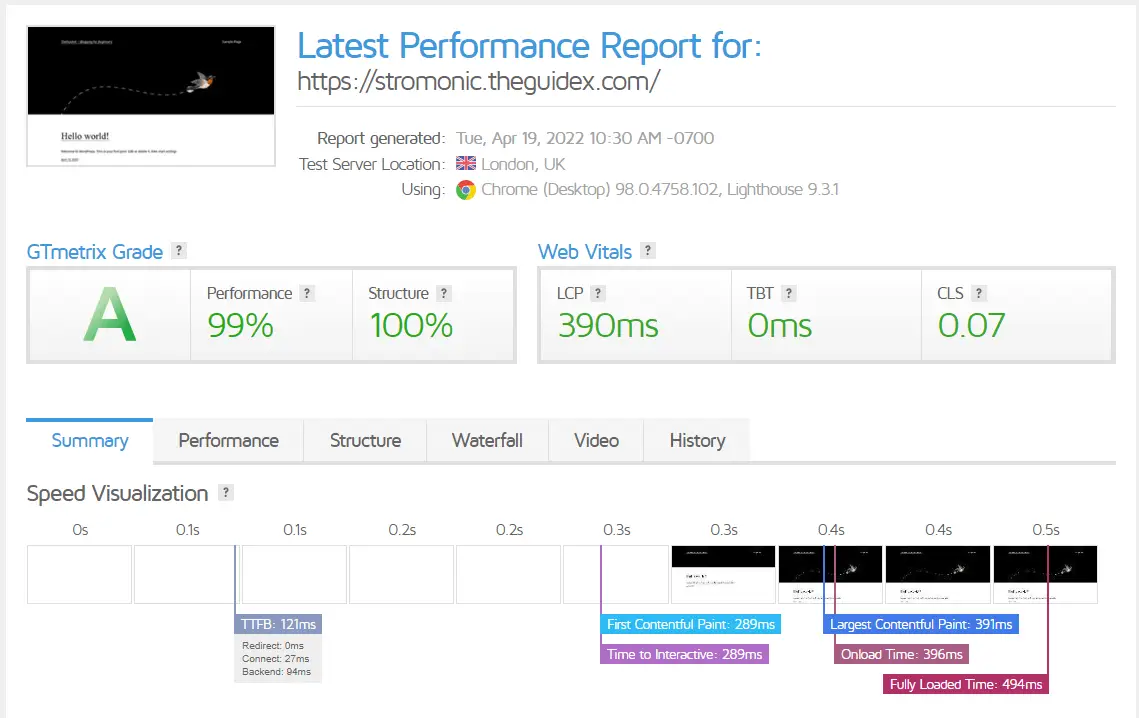Image resolution: width=1139 pixels, height=718 pixels.
Task: Click the Largest Contentful Paint marker
Action: click(x=920, y=623)
